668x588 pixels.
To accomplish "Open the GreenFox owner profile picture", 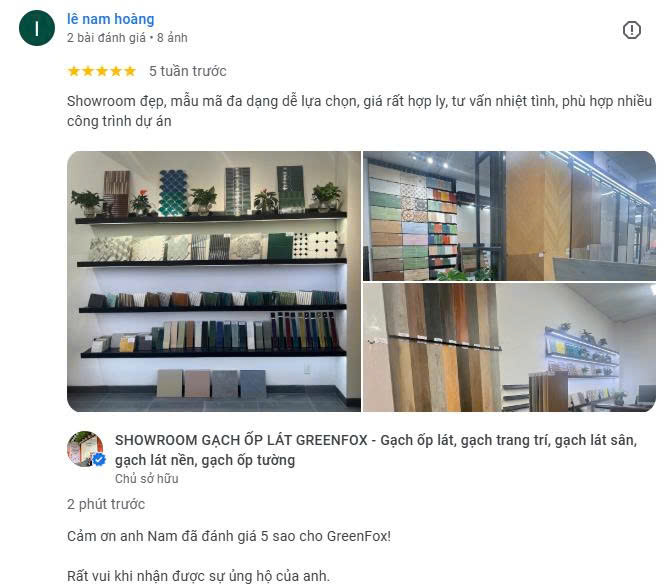I will pyautogui.click(x=85, y=449).
